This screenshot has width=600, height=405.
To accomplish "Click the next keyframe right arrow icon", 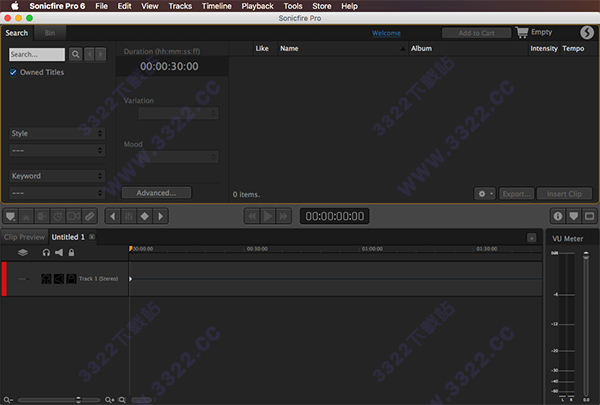I will coord(160,216).
